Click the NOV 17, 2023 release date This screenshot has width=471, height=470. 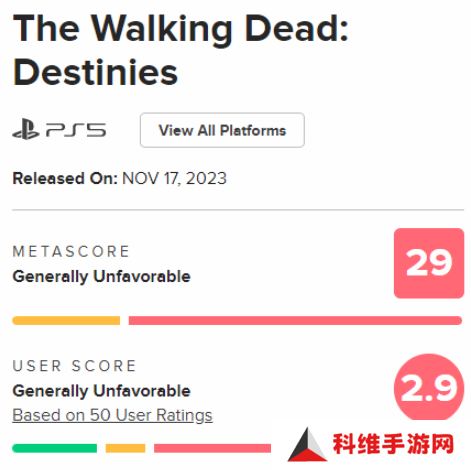174,178
